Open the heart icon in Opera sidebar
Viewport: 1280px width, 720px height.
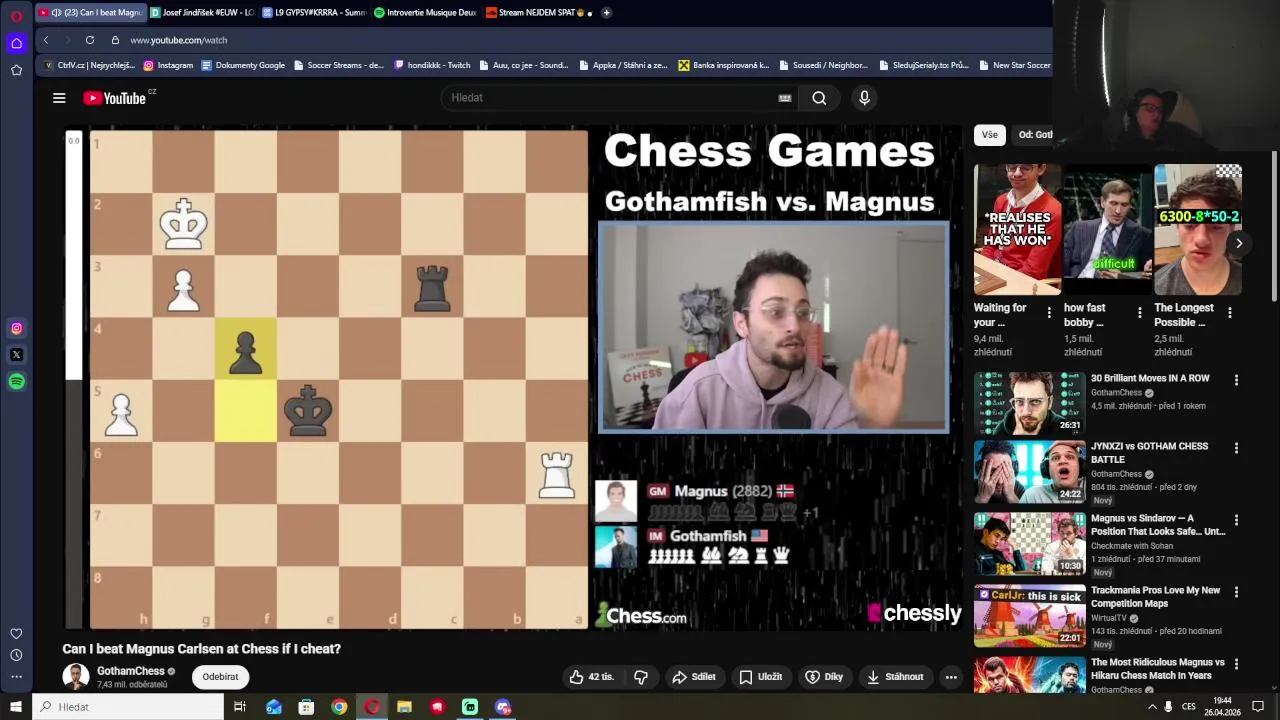tap(16, 633)
